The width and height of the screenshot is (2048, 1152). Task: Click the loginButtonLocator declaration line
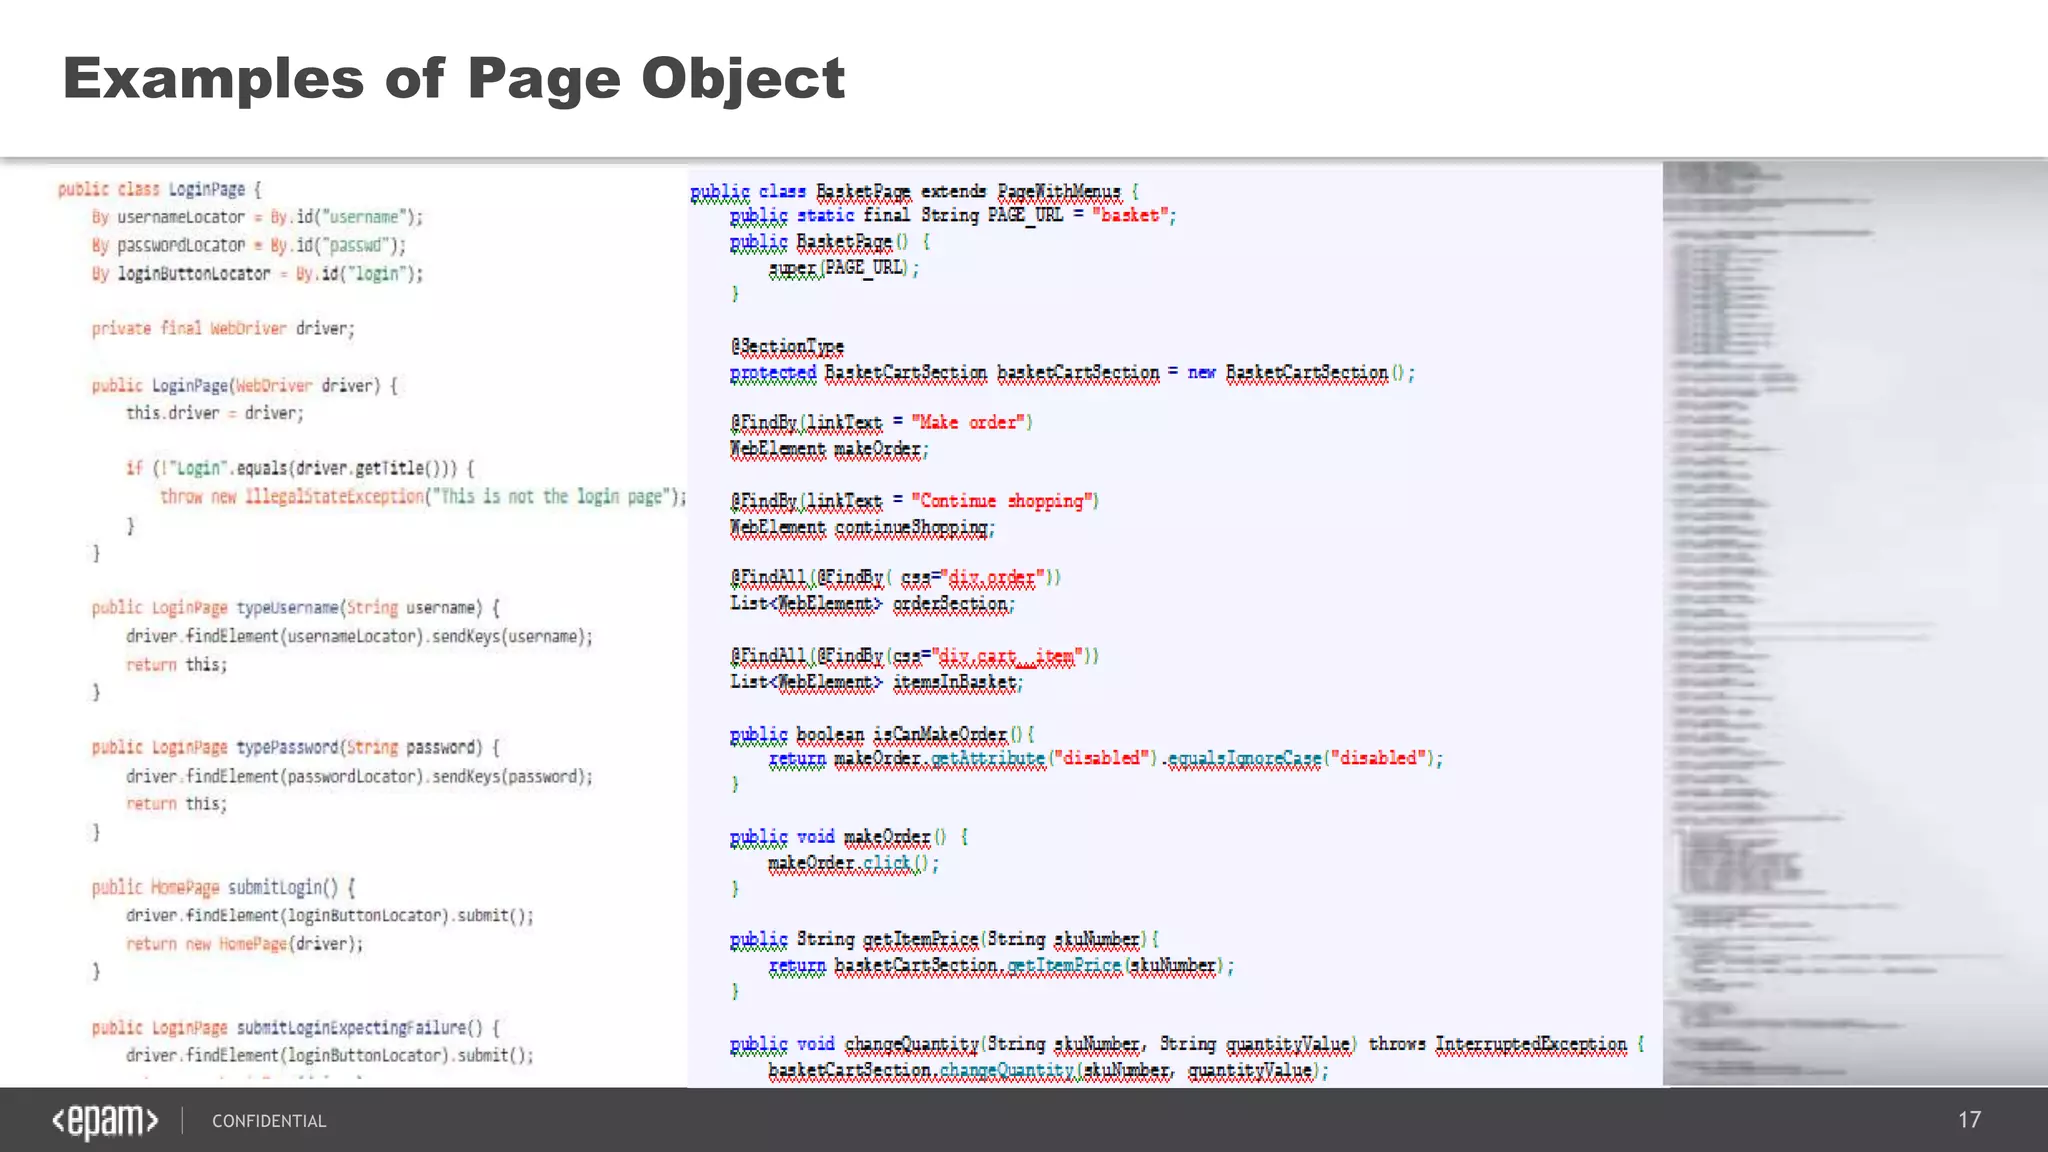(x=257, y=273)
